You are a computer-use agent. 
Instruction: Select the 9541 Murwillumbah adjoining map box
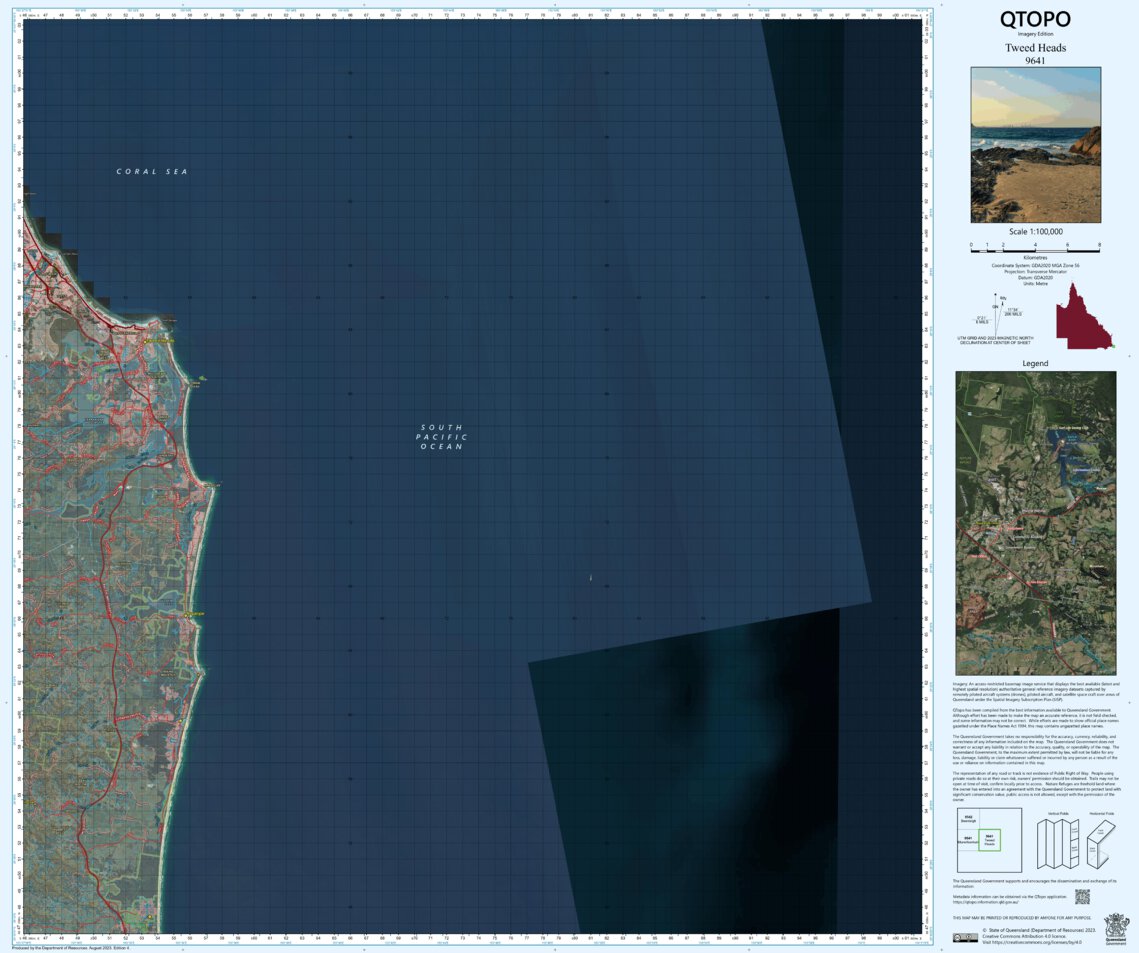click(x=968, y=840)
